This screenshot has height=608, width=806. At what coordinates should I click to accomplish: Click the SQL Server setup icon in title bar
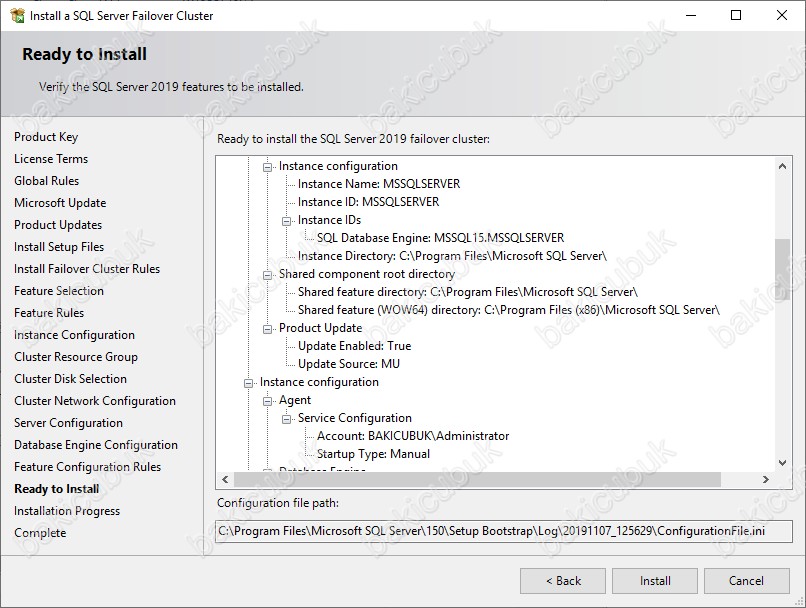[17, 15]
